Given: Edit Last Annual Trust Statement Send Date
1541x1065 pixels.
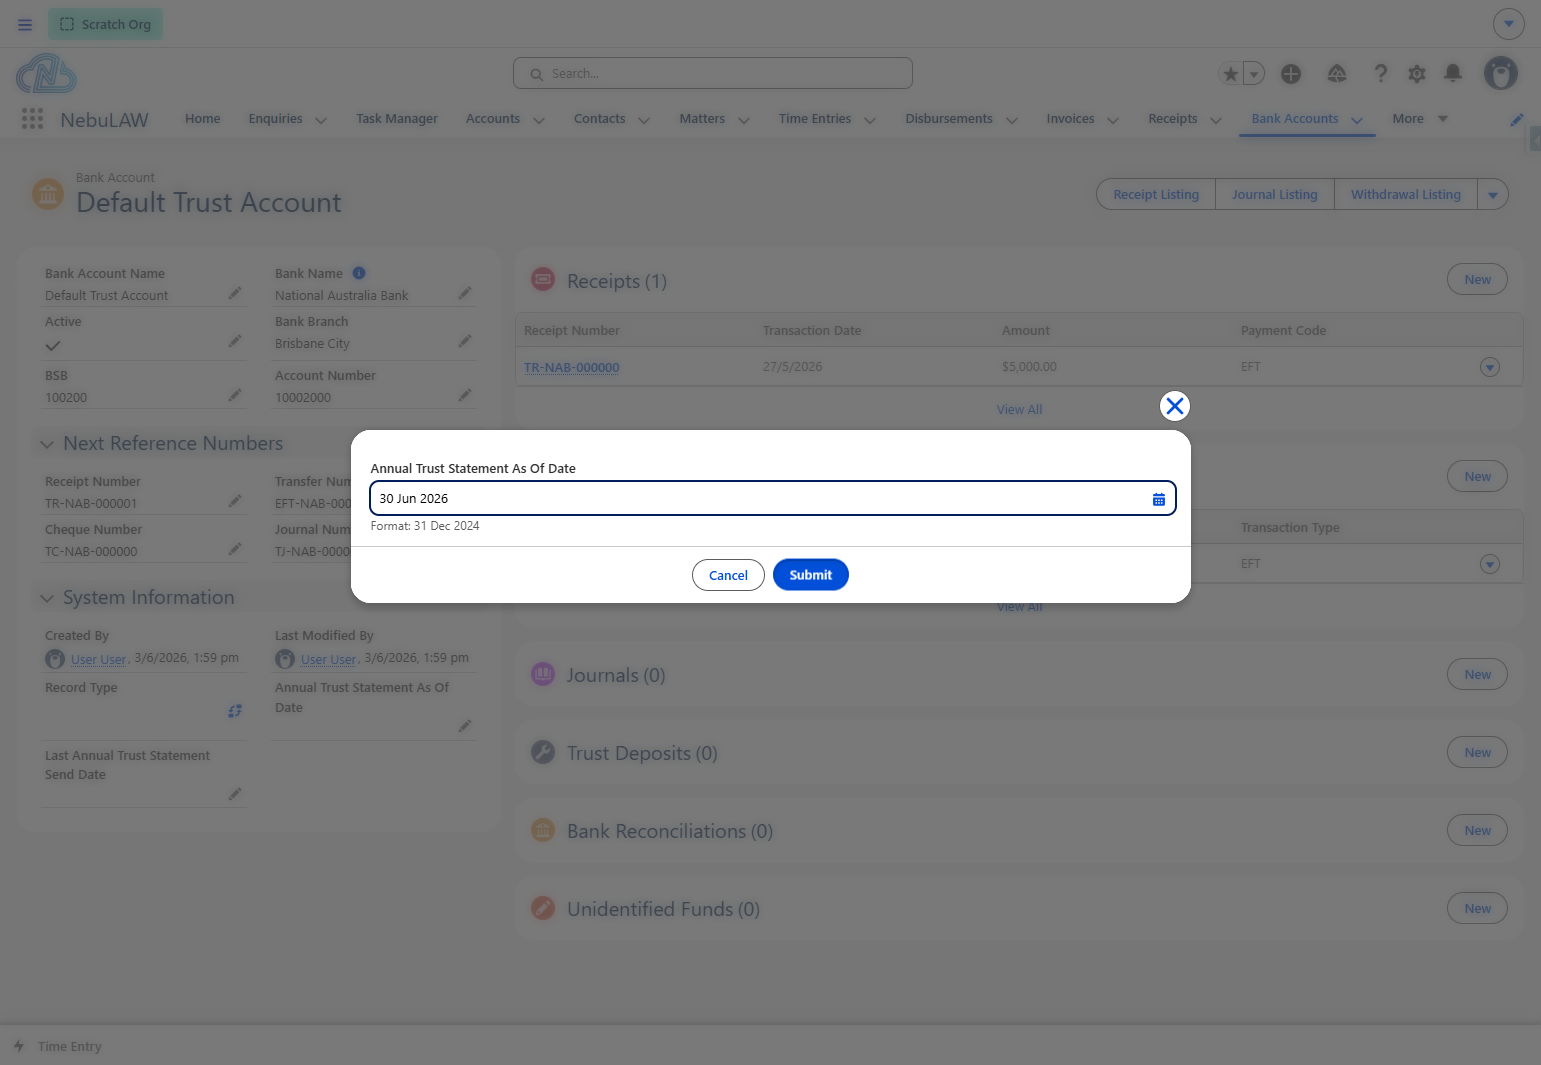Looking at the screenshot, I should [x=235, y=794].
